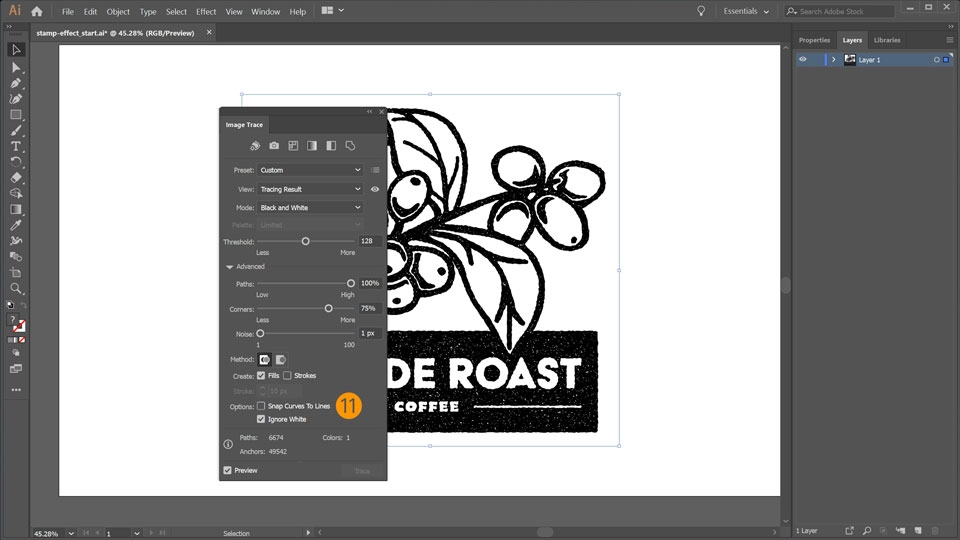Image resolution: width=960 pixels, height=540 pixels.
Task: Hide Layer 1 with eye icon
Action: (x=803, y=59)
